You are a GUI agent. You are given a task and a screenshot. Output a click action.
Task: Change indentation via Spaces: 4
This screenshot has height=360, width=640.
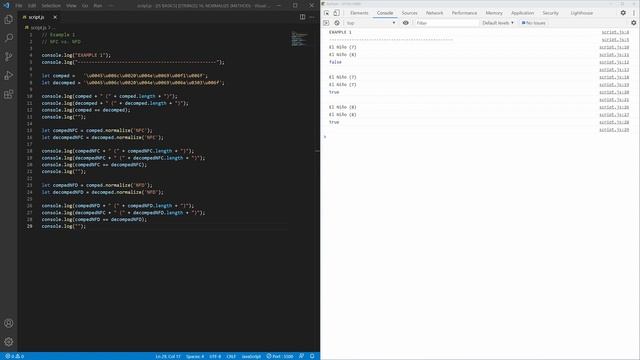(195, 356)
